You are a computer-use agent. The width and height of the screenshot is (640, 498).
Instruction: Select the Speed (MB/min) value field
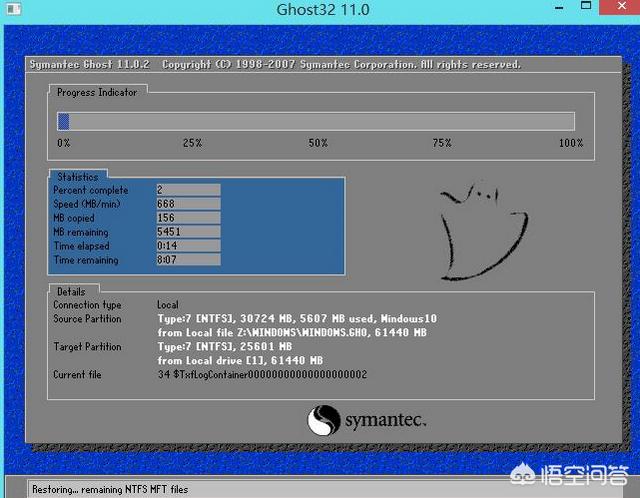point(188,204)
